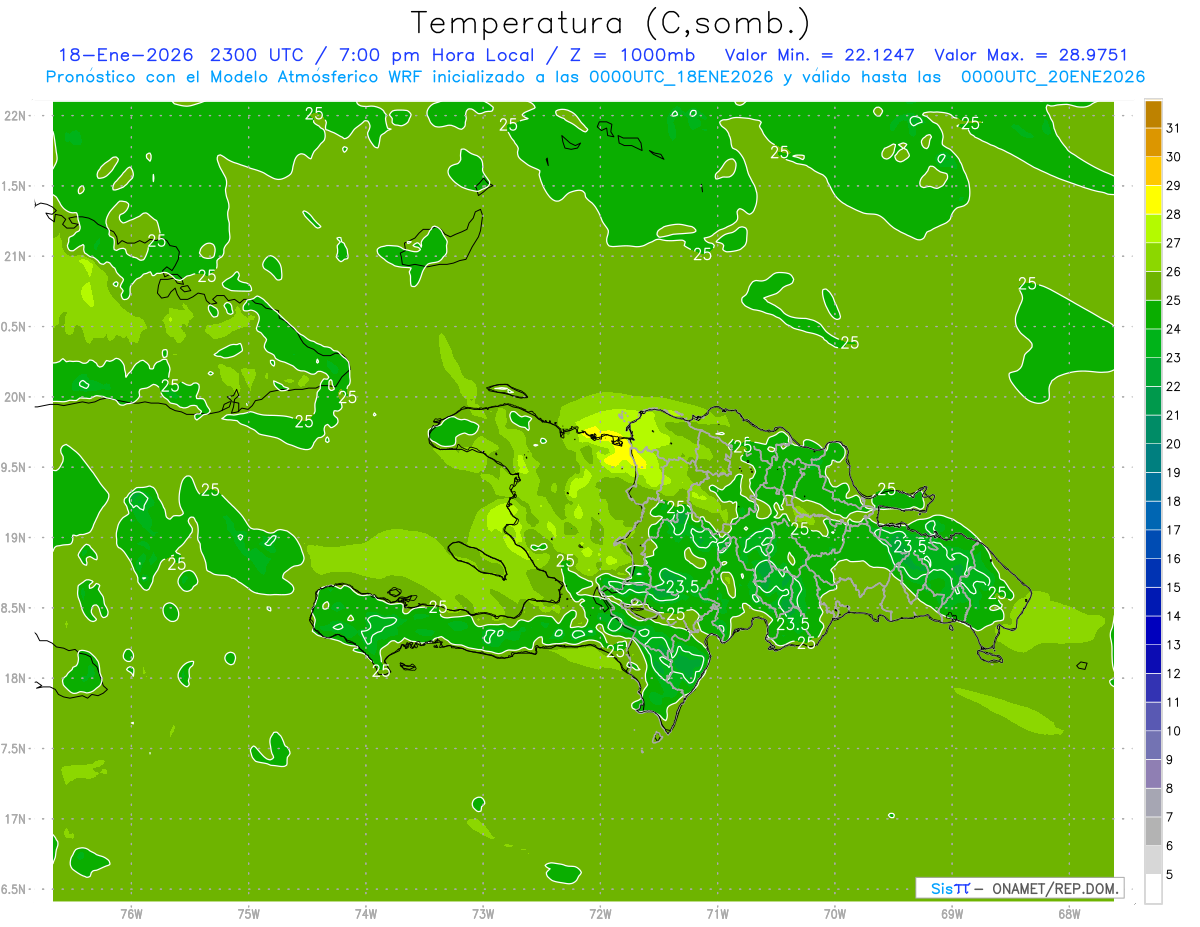Select the lime swatch between 27 and 28
Screen dimensions: 1200x927
[x=1153, y=228]
